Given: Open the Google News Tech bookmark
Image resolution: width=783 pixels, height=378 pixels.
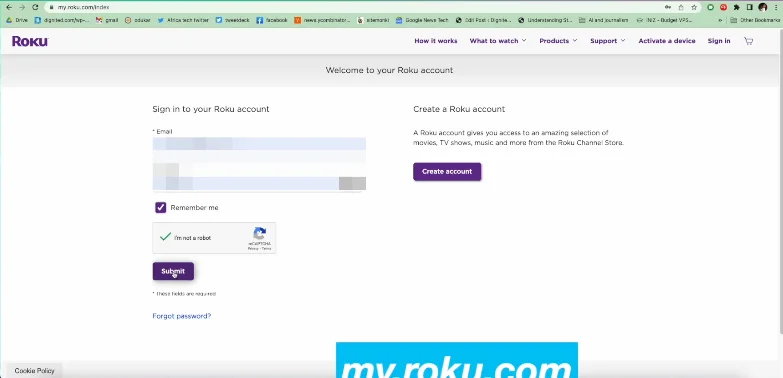Looking at the screenshot, I should pos(422,20).
